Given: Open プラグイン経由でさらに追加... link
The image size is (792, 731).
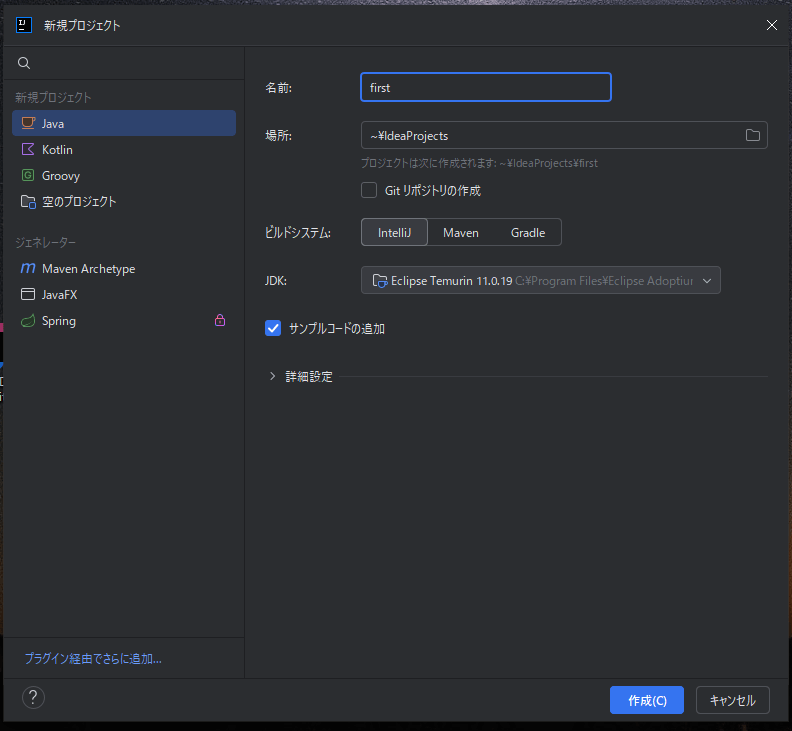Looking at the screenshot, I should (93, 658).
